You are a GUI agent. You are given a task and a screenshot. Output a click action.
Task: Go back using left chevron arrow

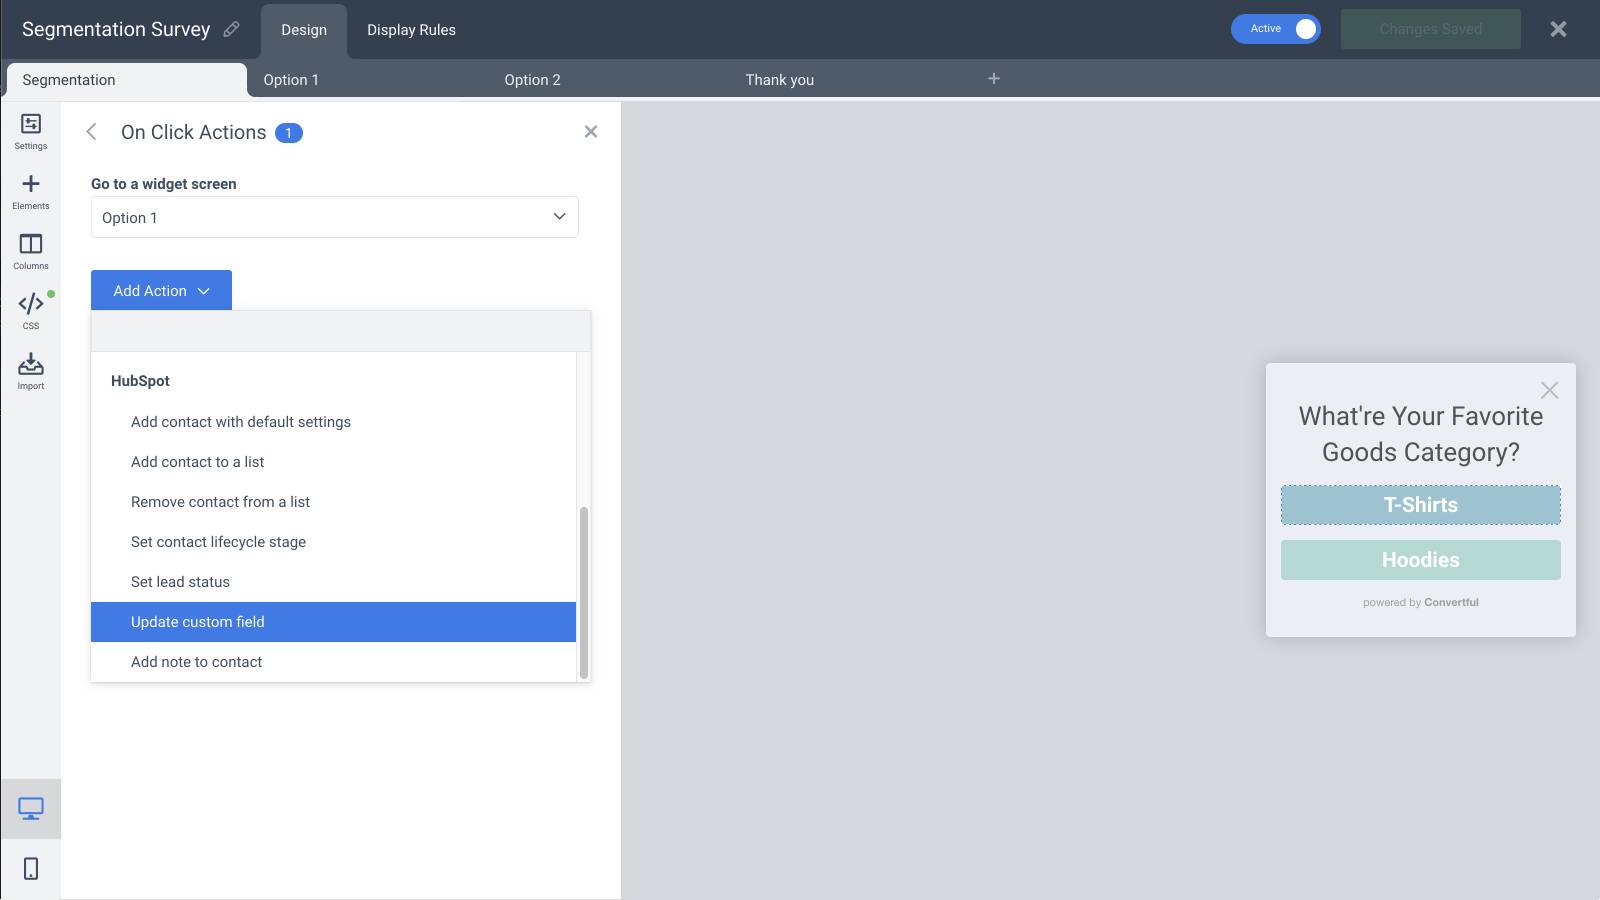click(92, 132)
